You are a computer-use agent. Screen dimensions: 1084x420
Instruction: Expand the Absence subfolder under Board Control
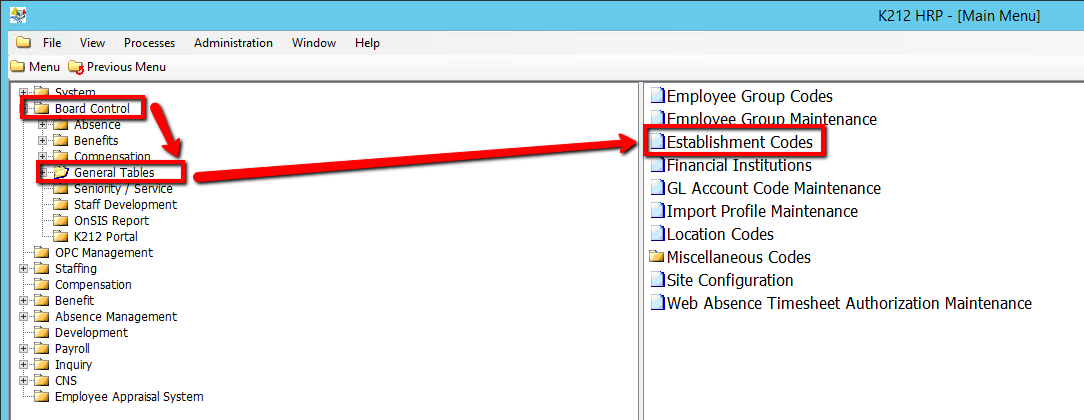pos(42,125)
